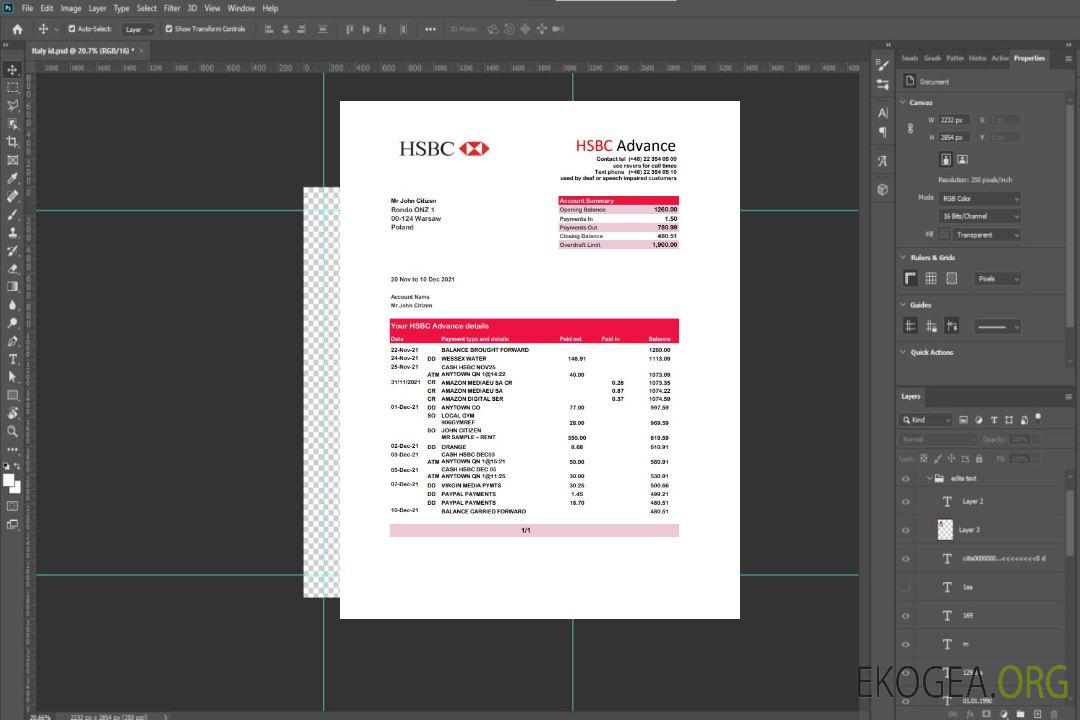Image resolution: width=1080 pixels, height=720 pixels.
Task: Change the screen mode icon
Action: point(12,524)
